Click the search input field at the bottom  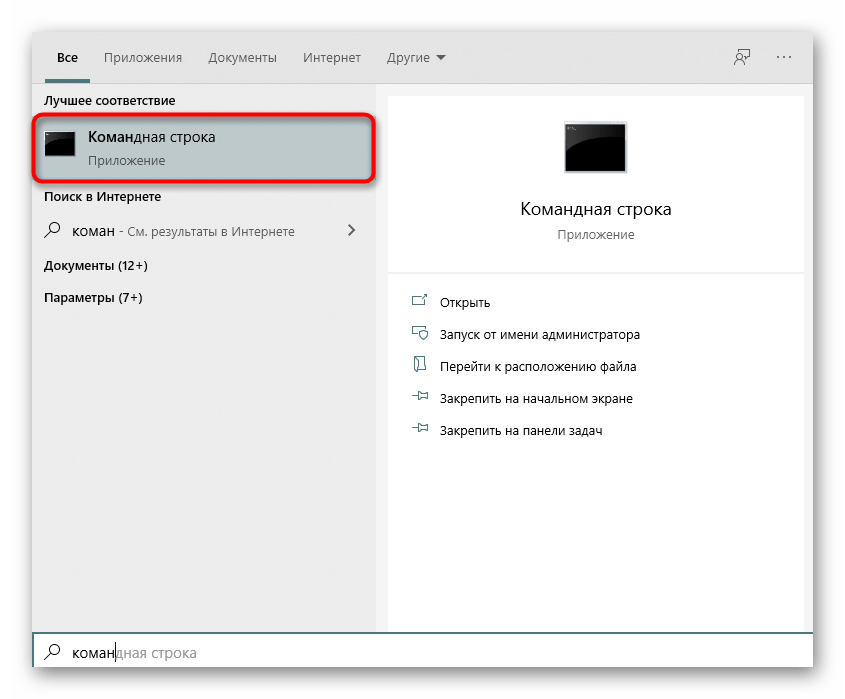(x=430, y=652)
